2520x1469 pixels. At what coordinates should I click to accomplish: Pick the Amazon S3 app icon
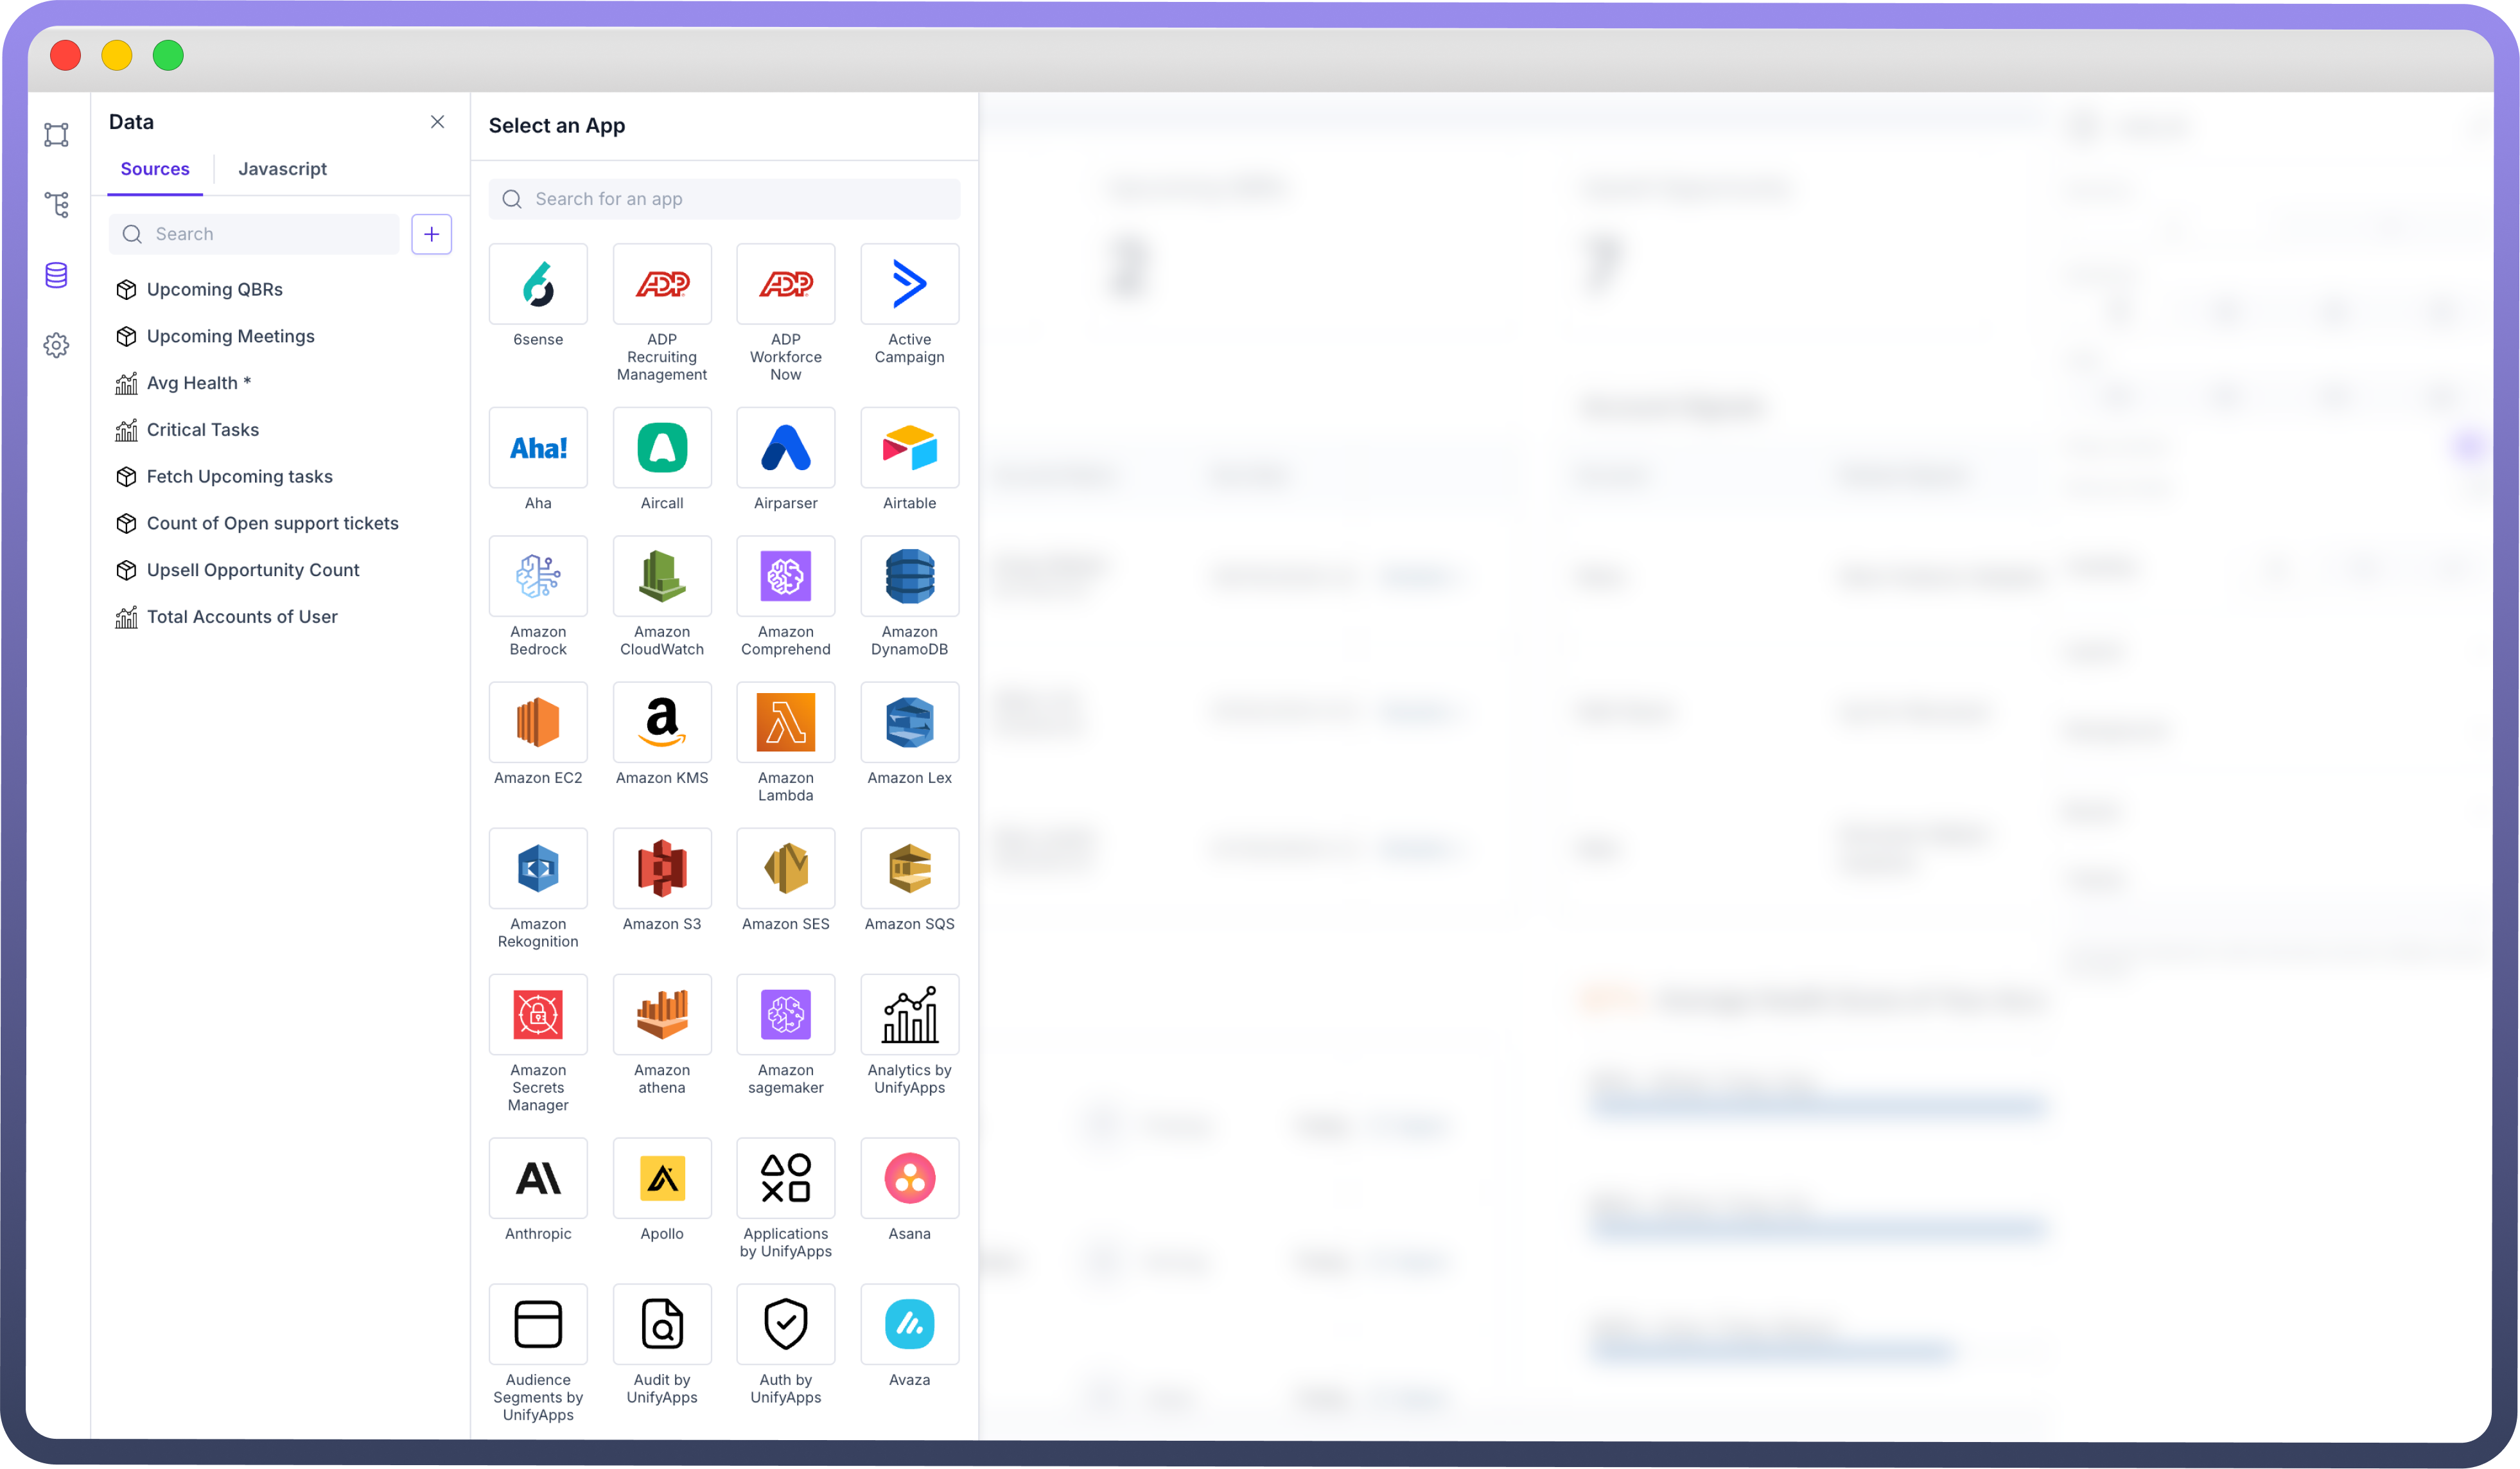pos(661,867)
